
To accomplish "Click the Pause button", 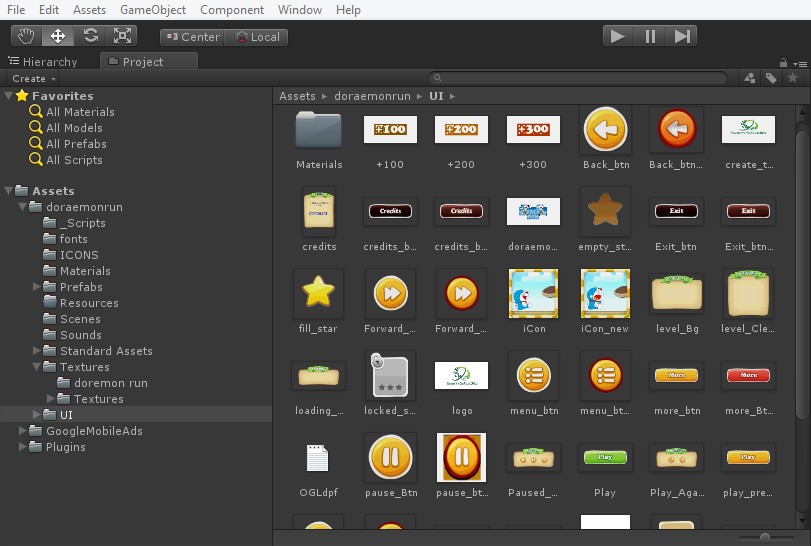I will point(650,36).
